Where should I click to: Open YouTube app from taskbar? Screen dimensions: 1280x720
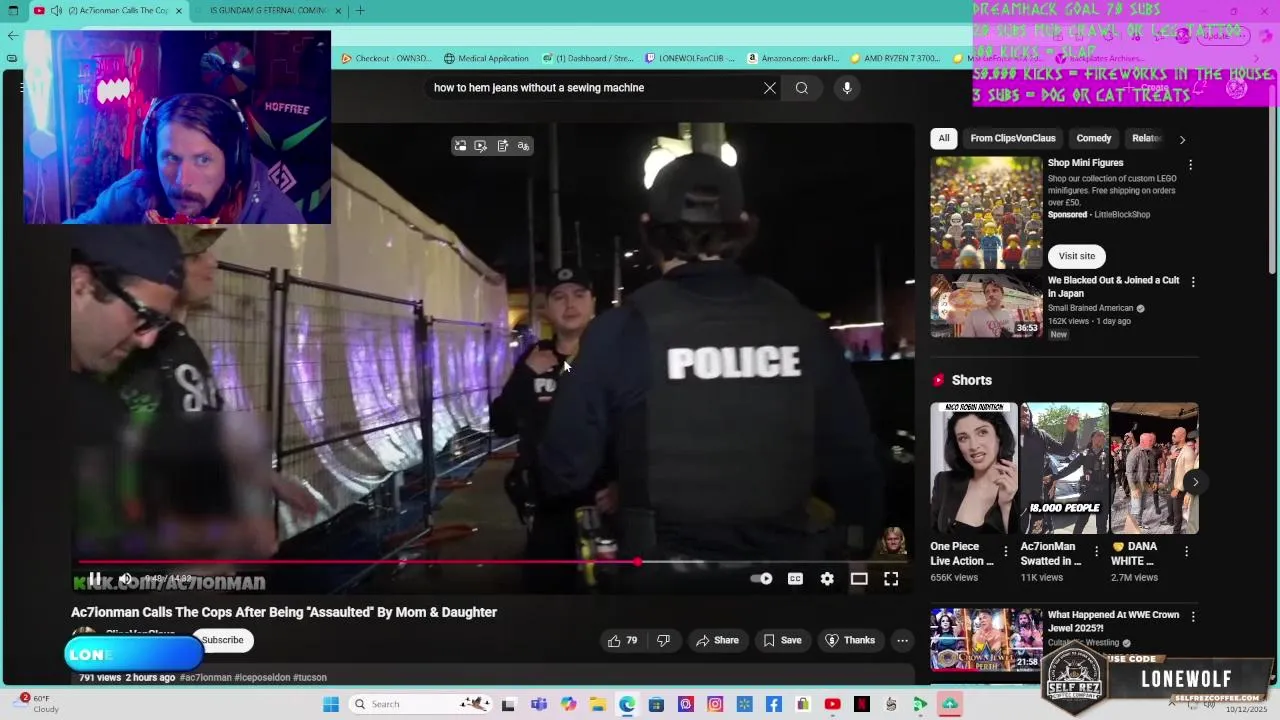click(832, 704)
